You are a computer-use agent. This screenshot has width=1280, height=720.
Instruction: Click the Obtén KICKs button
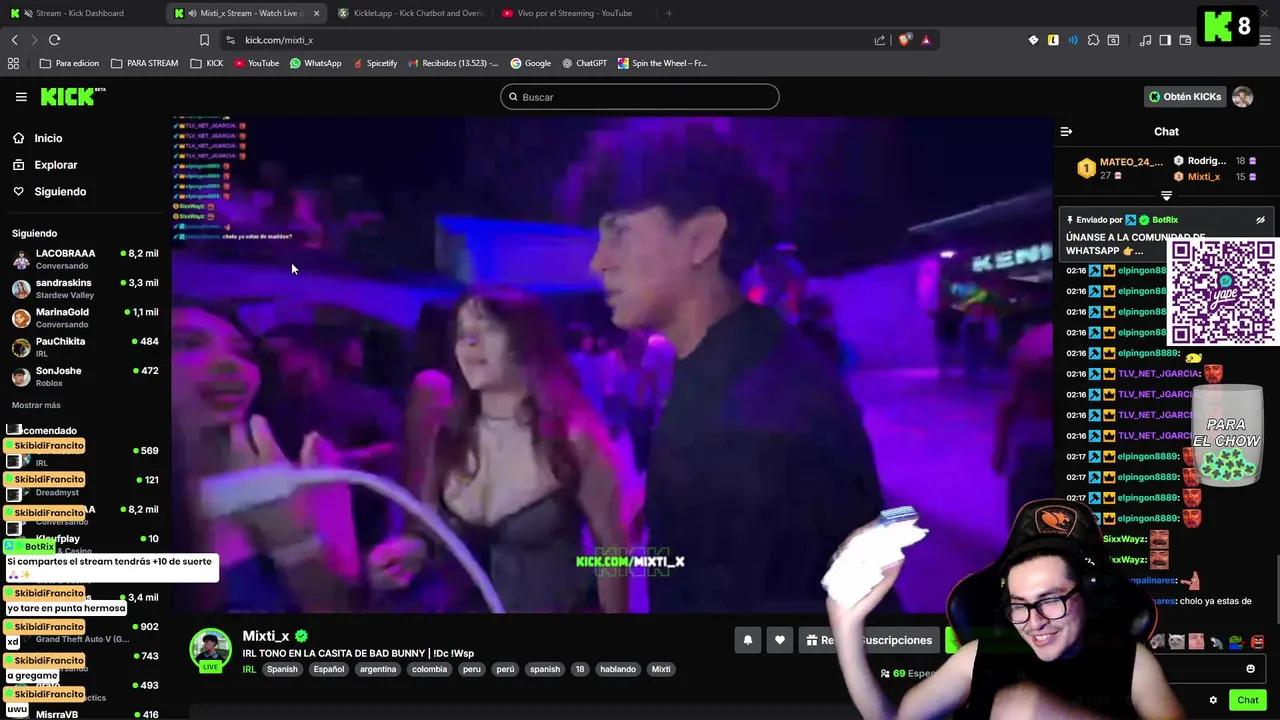coord(1185,97)
